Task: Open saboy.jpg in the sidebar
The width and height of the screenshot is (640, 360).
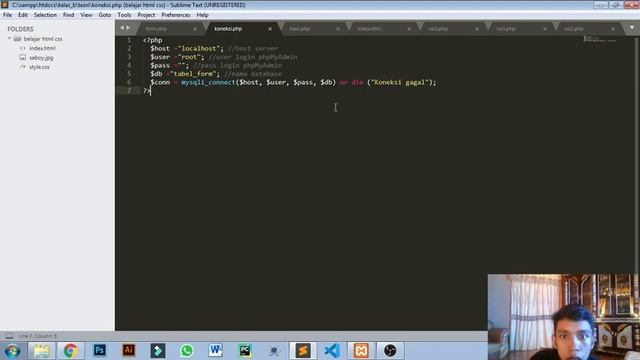Action: pyautogui.click(x=41, y=58)
